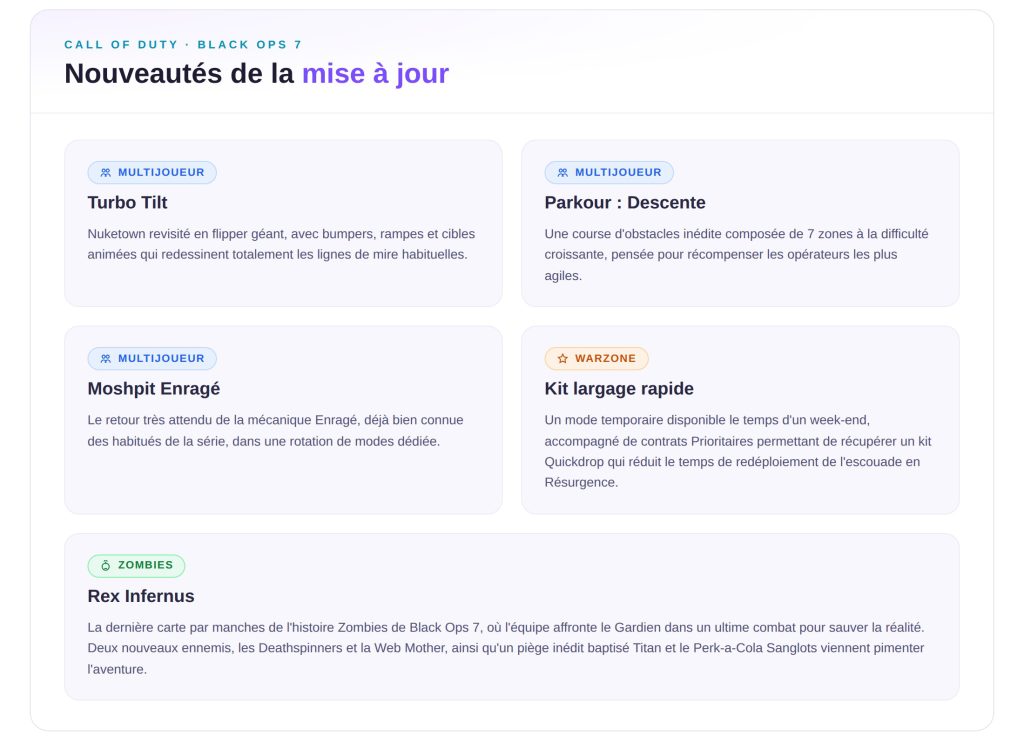This screenshot has height=742, width=1024.
Task: Click the 'Une course d'obstacles inédite' description
Action: pos(737,255)
